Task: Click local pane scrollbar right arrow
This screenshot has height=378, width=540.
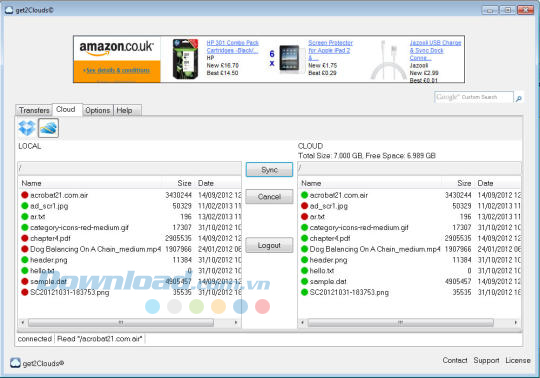Action: (x=236, y=323)
